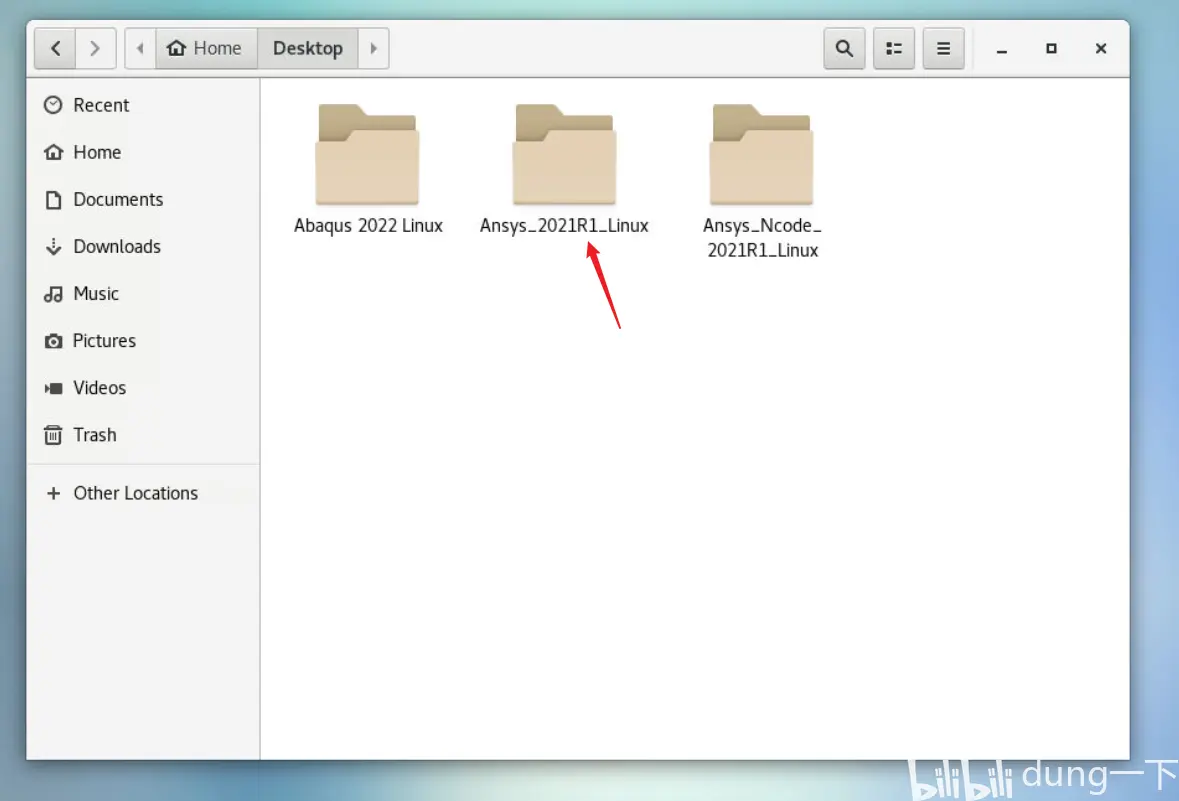Click the 'Ansys_2021R1_Linux' file name
1179x801 pixels.
564,226
